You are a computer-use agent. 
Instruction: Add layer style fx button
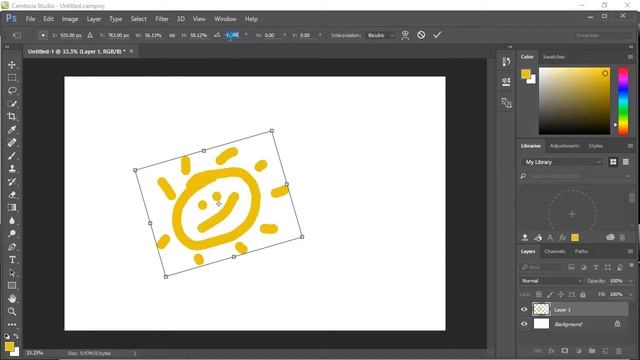pos(551,351)
